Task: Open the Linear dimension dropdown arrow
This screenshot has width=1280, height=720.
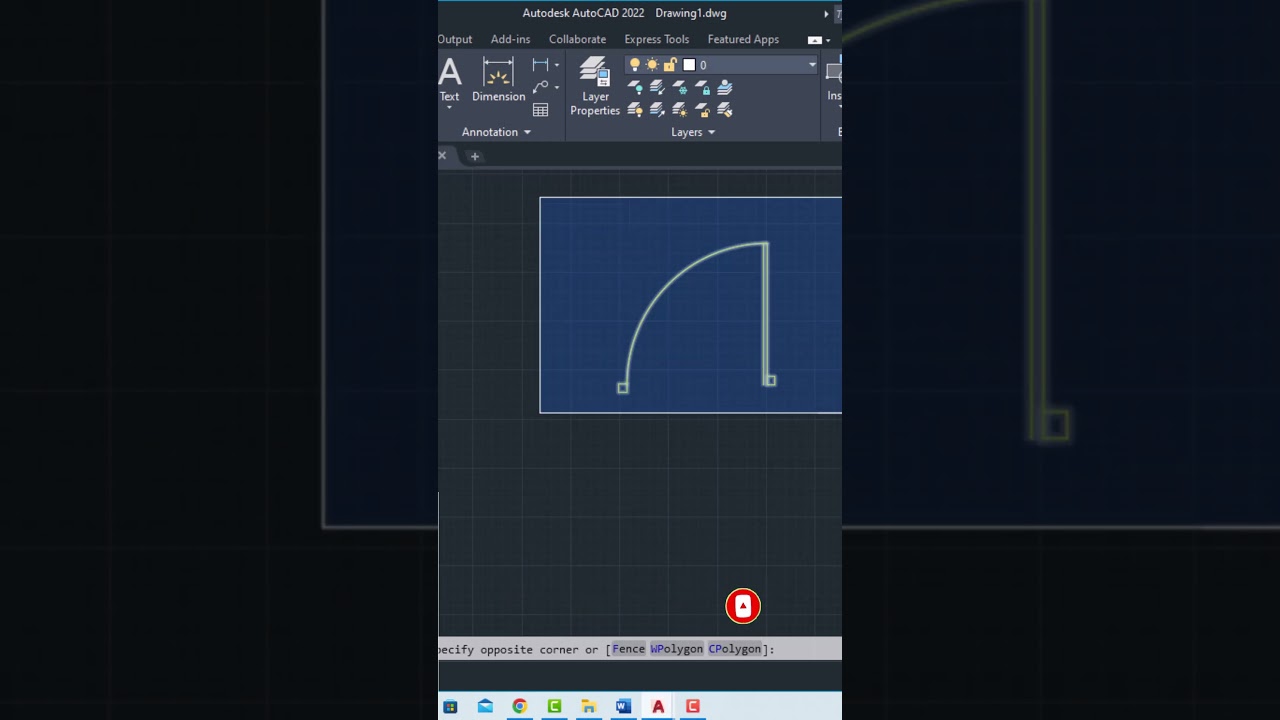Action: coord(556,65)
